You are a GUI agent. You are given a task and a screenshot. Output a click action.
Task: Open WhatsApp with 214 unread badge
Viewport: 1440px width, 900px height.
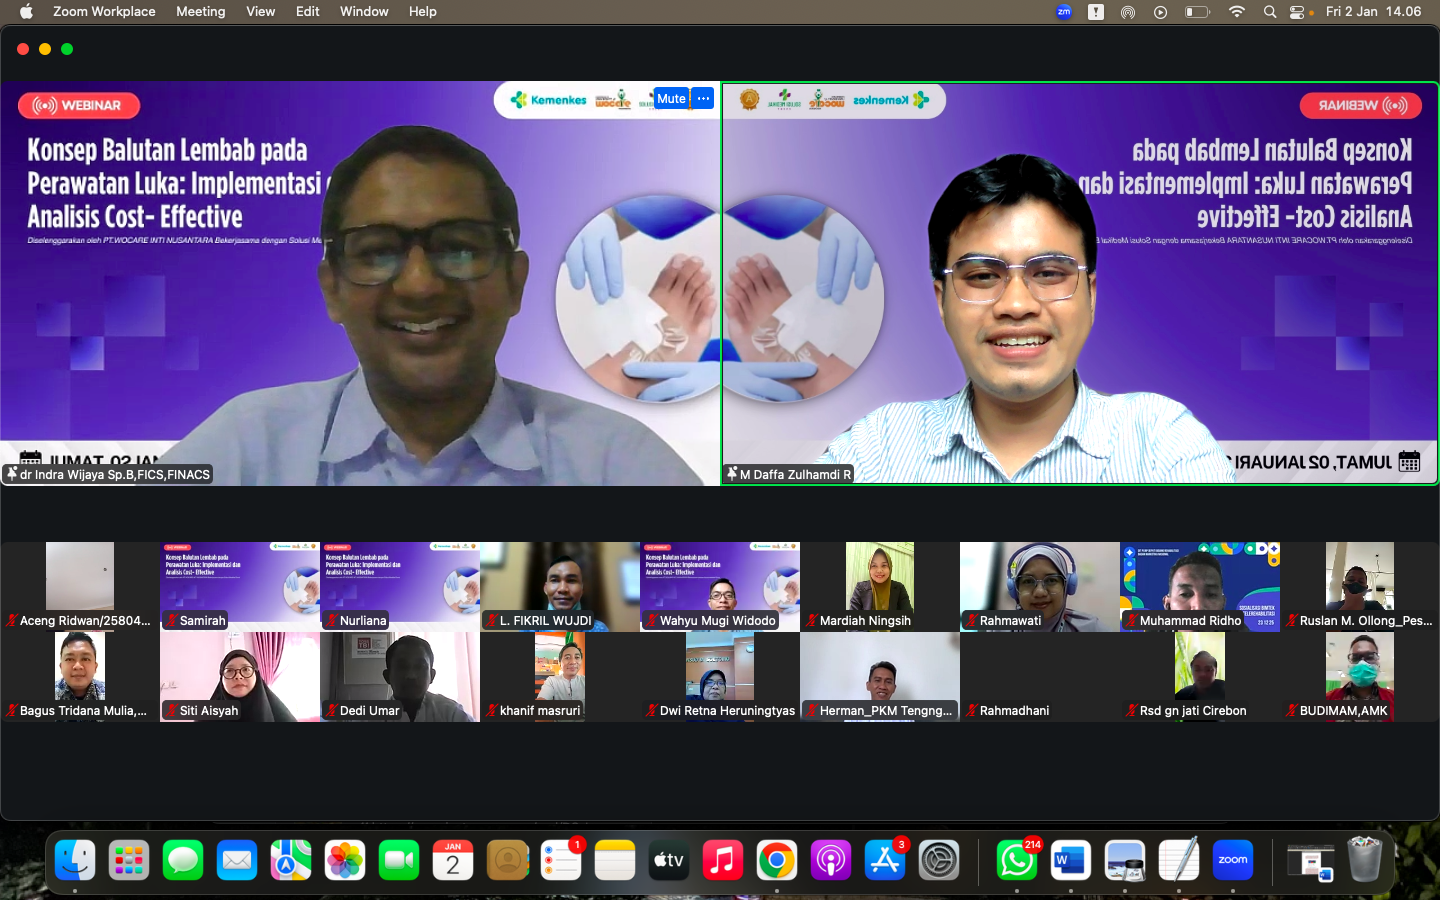click(x=1016, y=860)
